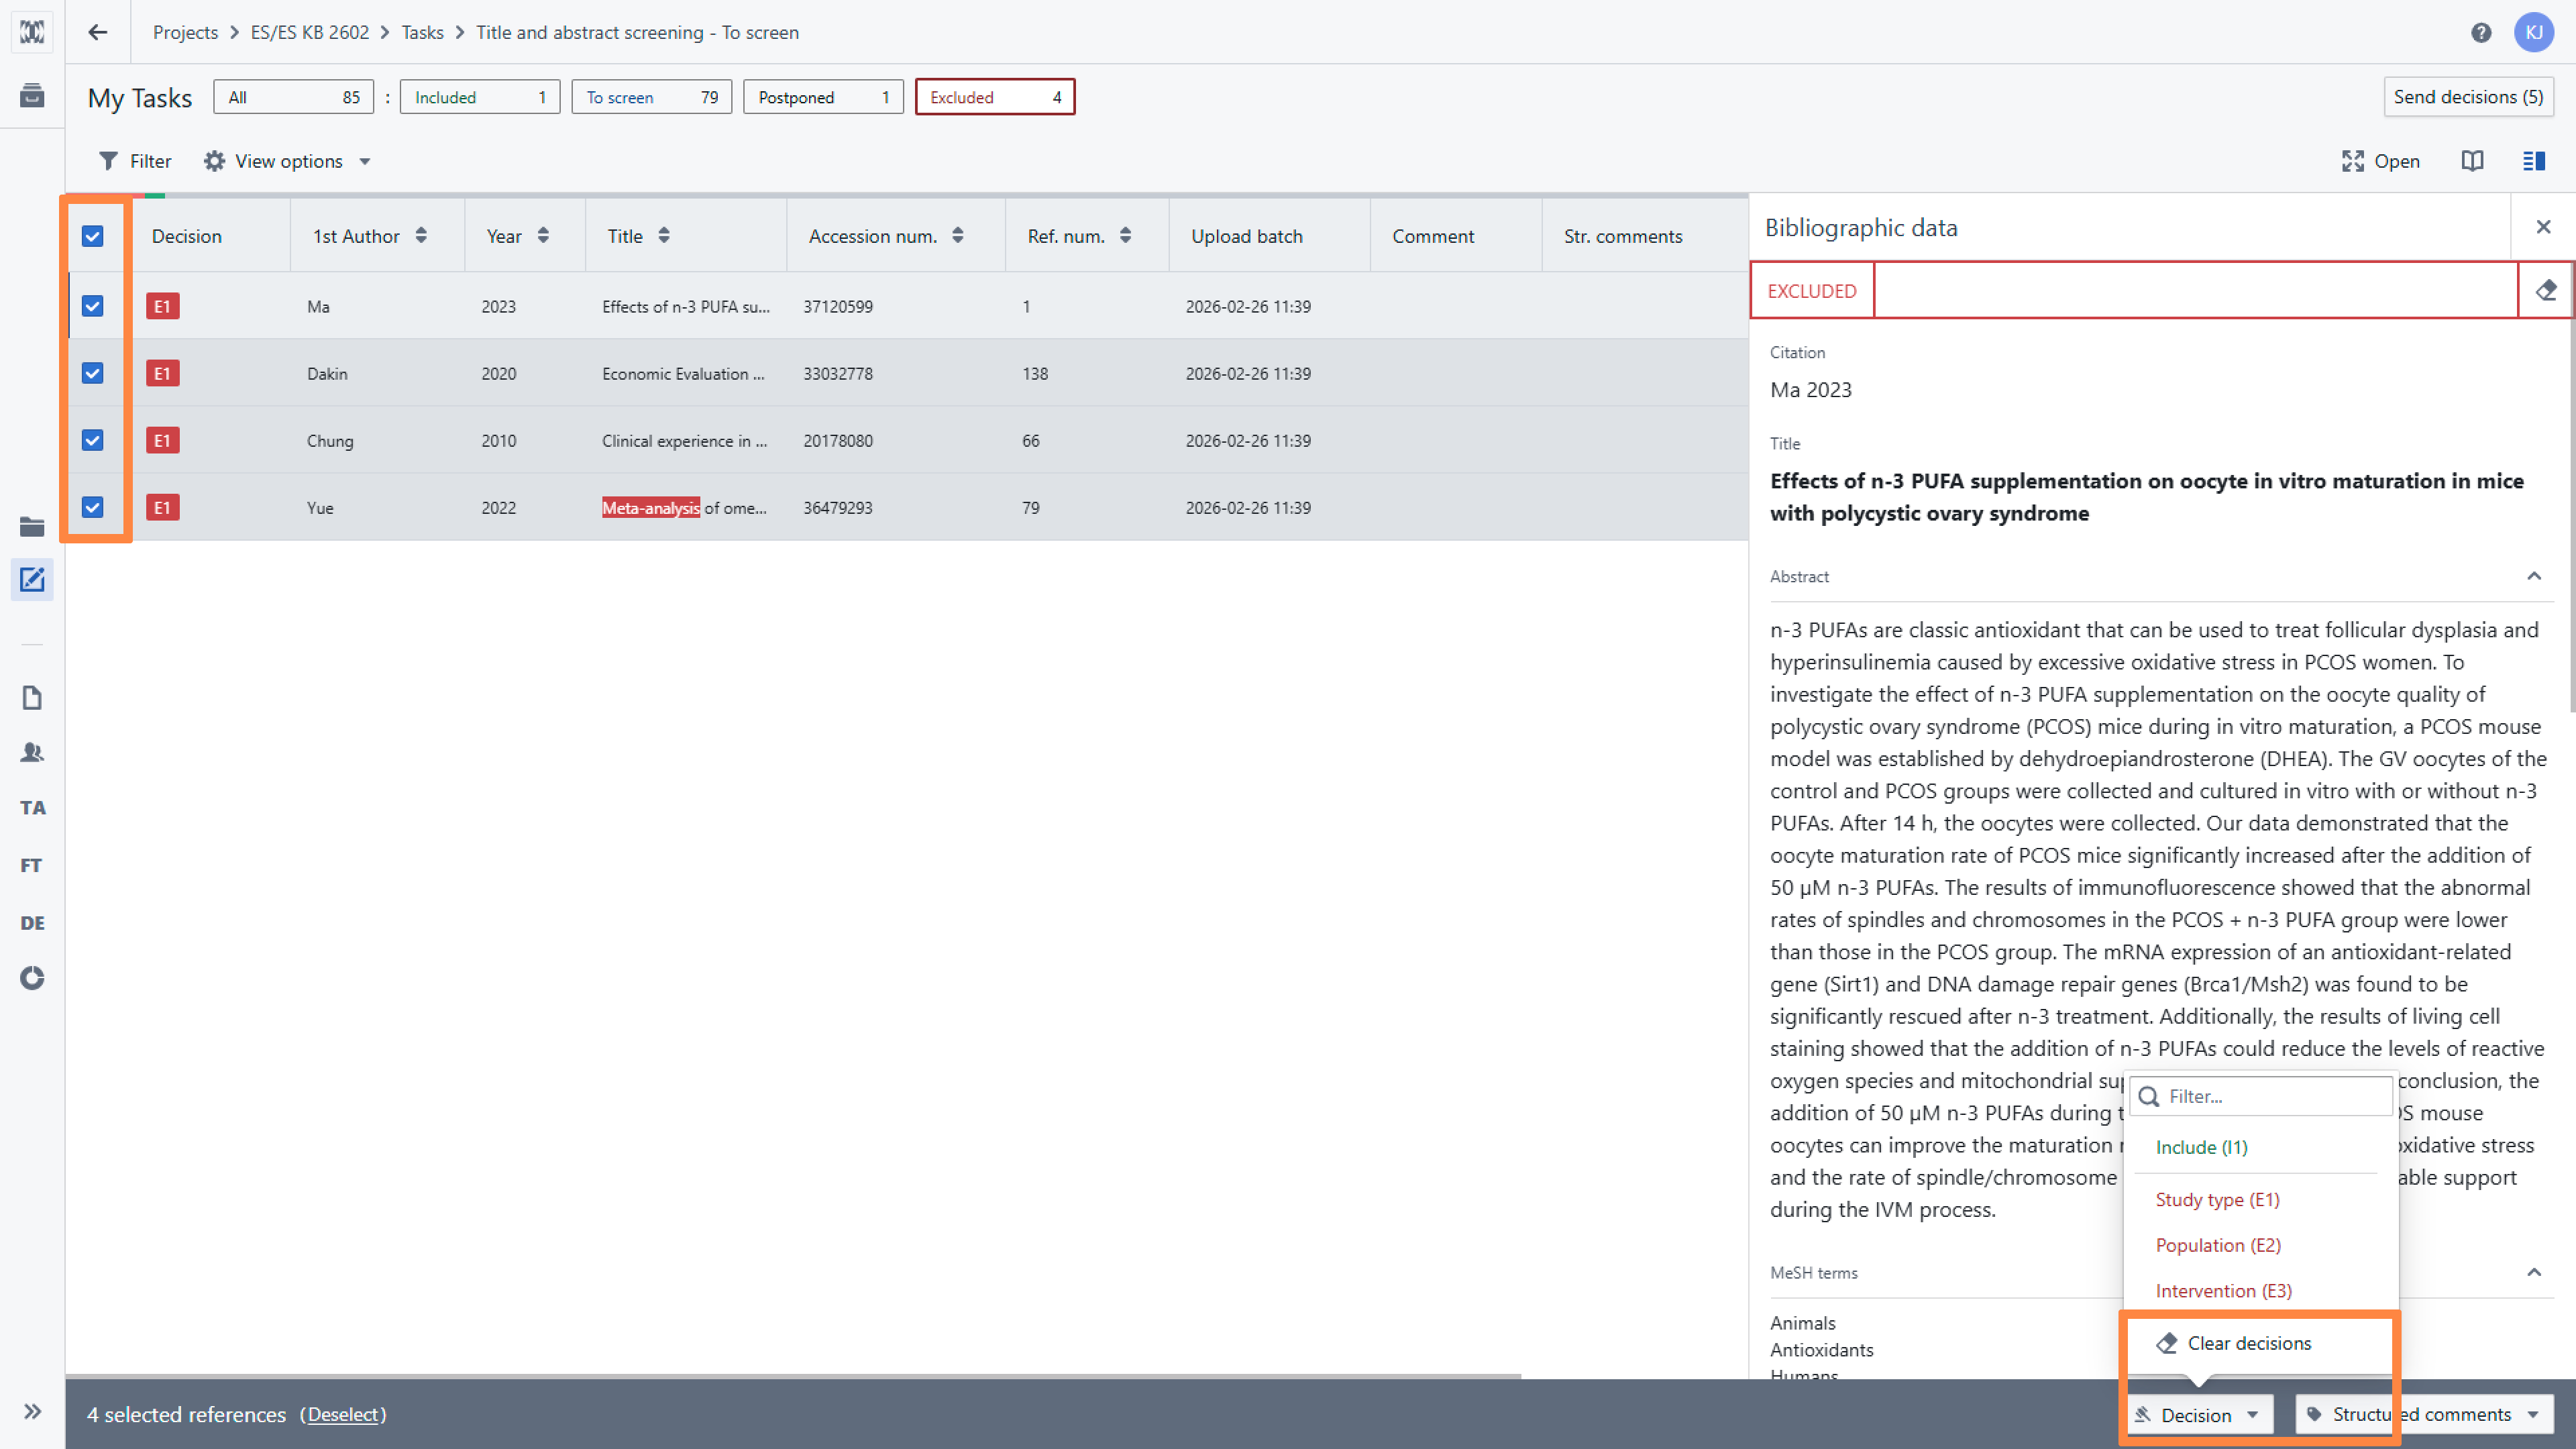Open the folder icon in left sidebar
Screen dimensions: 2576x1449
pyautogui.click(x=32, y=527)
